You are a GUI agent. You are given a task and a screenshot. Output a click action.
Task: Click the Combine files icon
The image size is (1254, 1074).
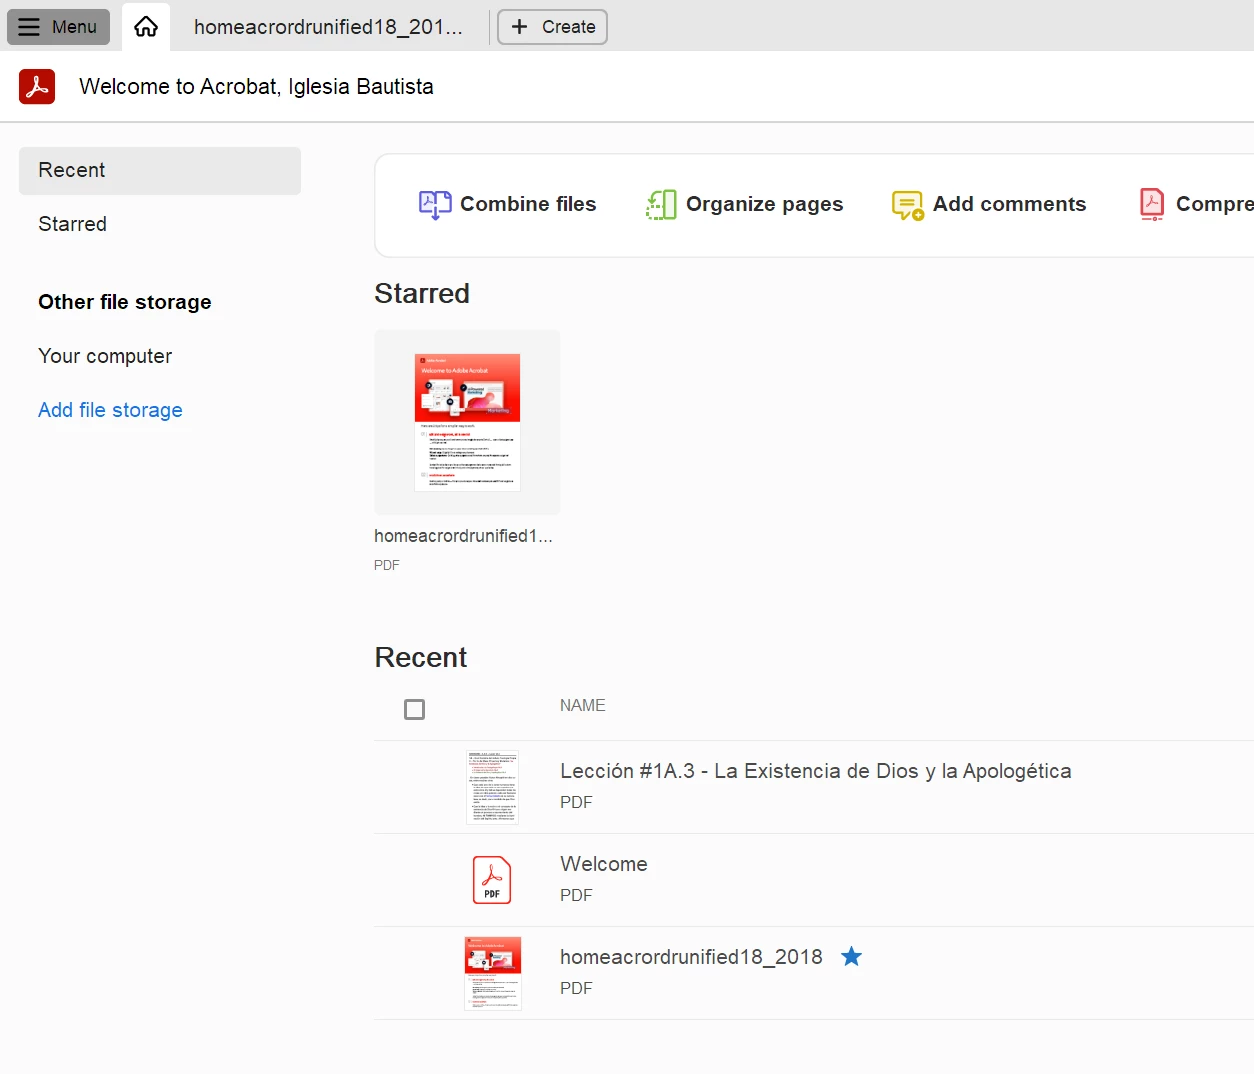point(435,205)
